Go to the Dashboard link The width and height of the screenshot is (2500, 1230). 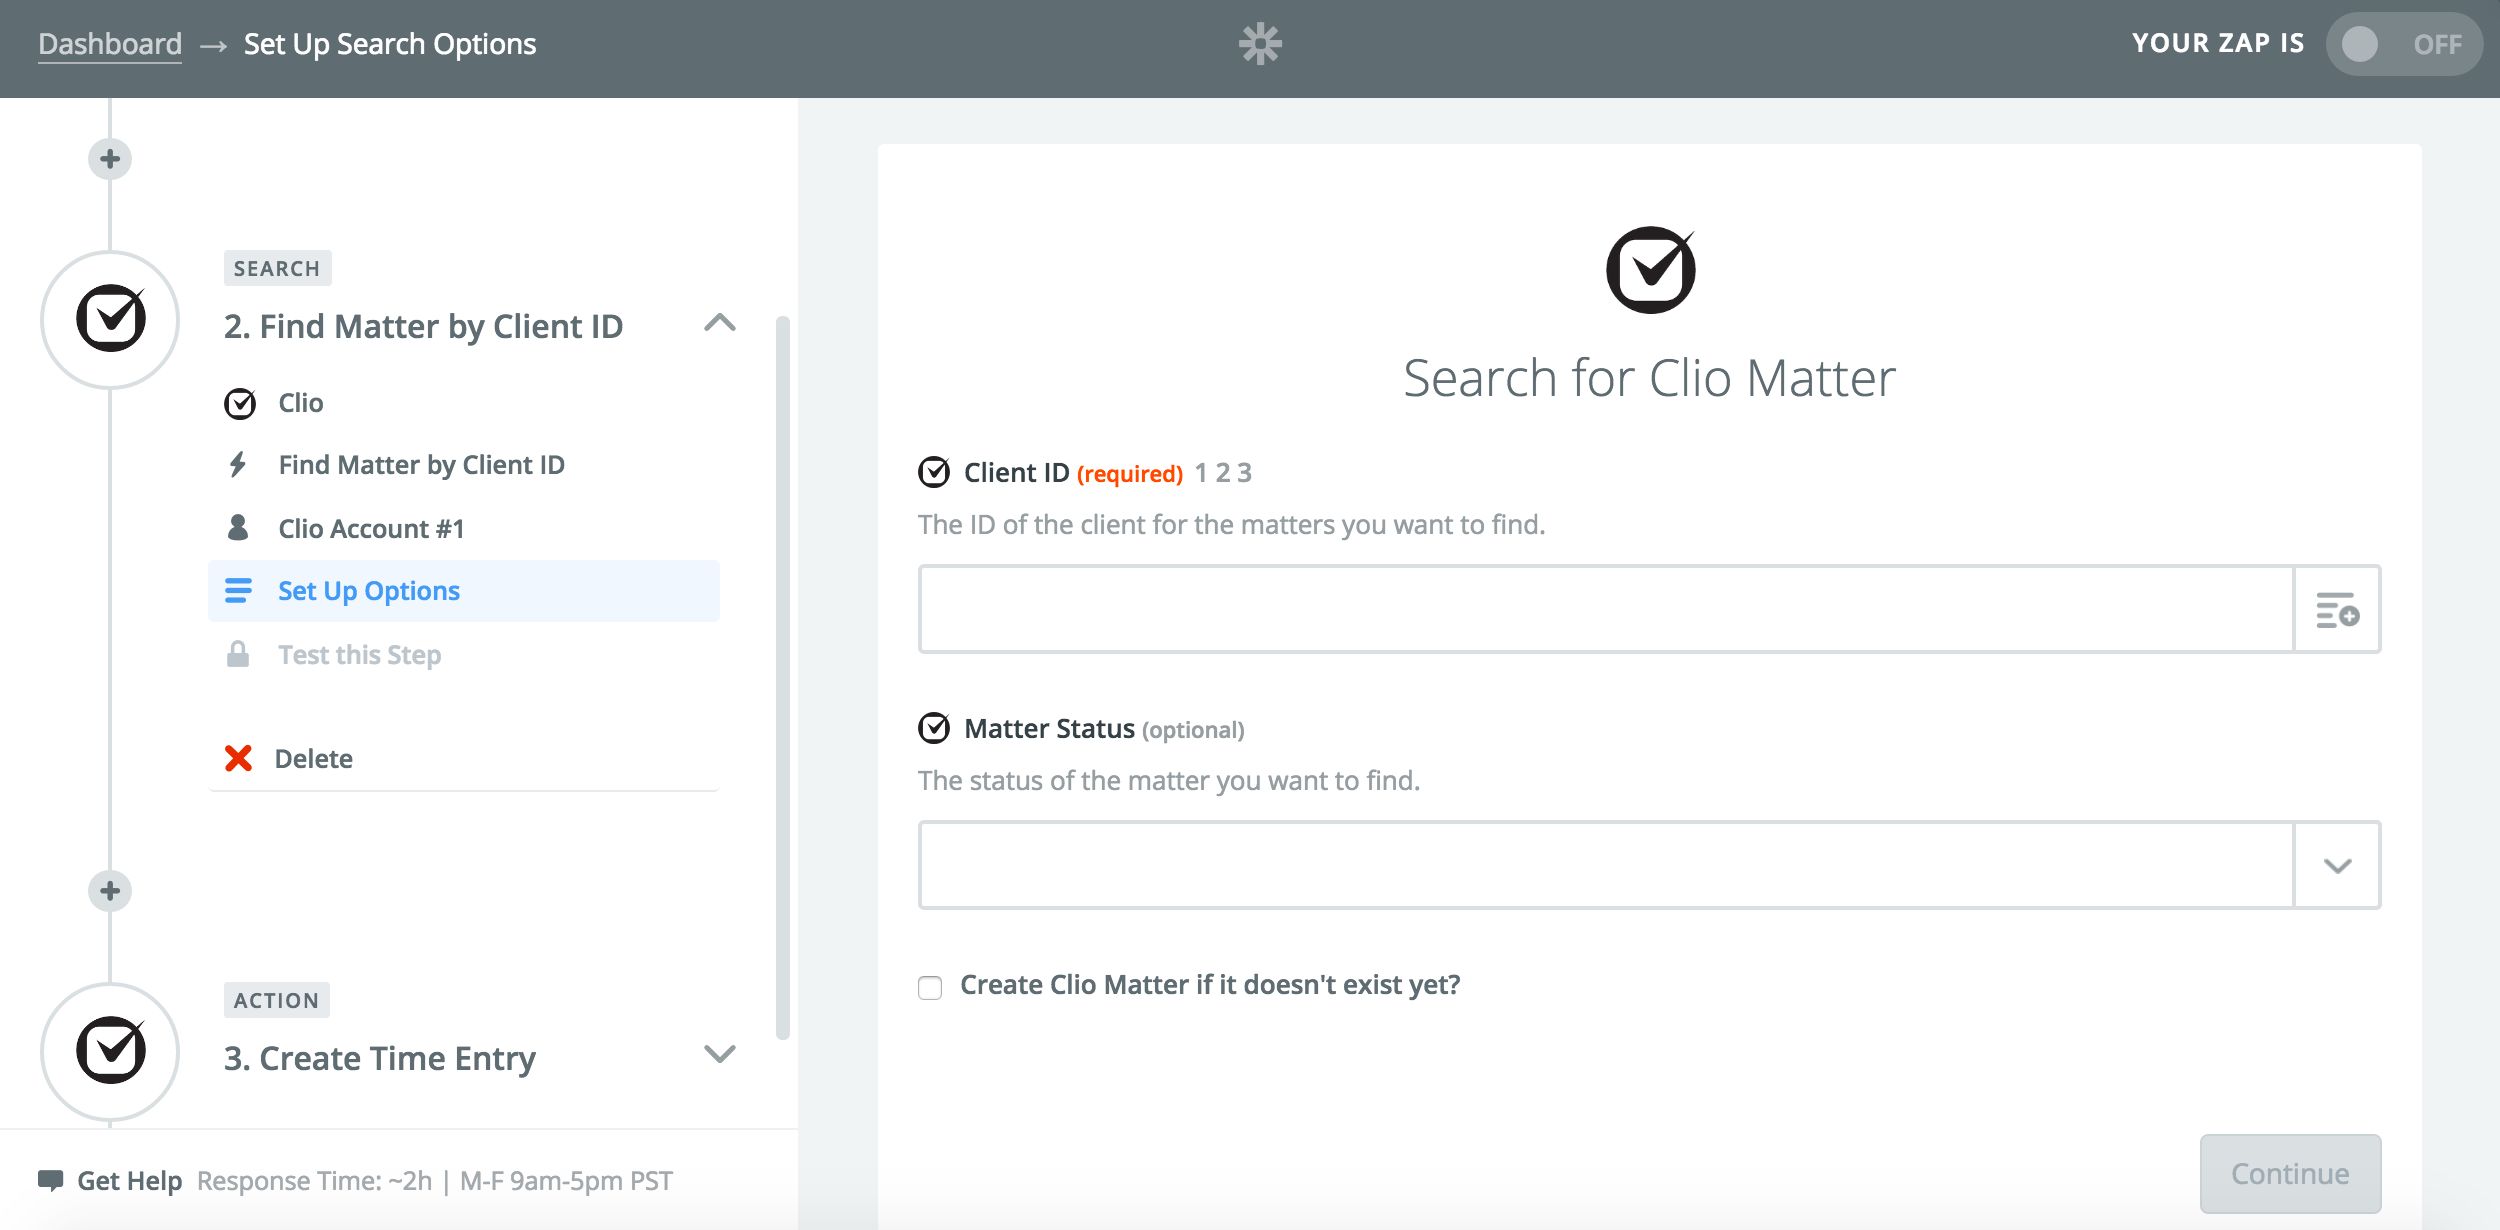110,44
